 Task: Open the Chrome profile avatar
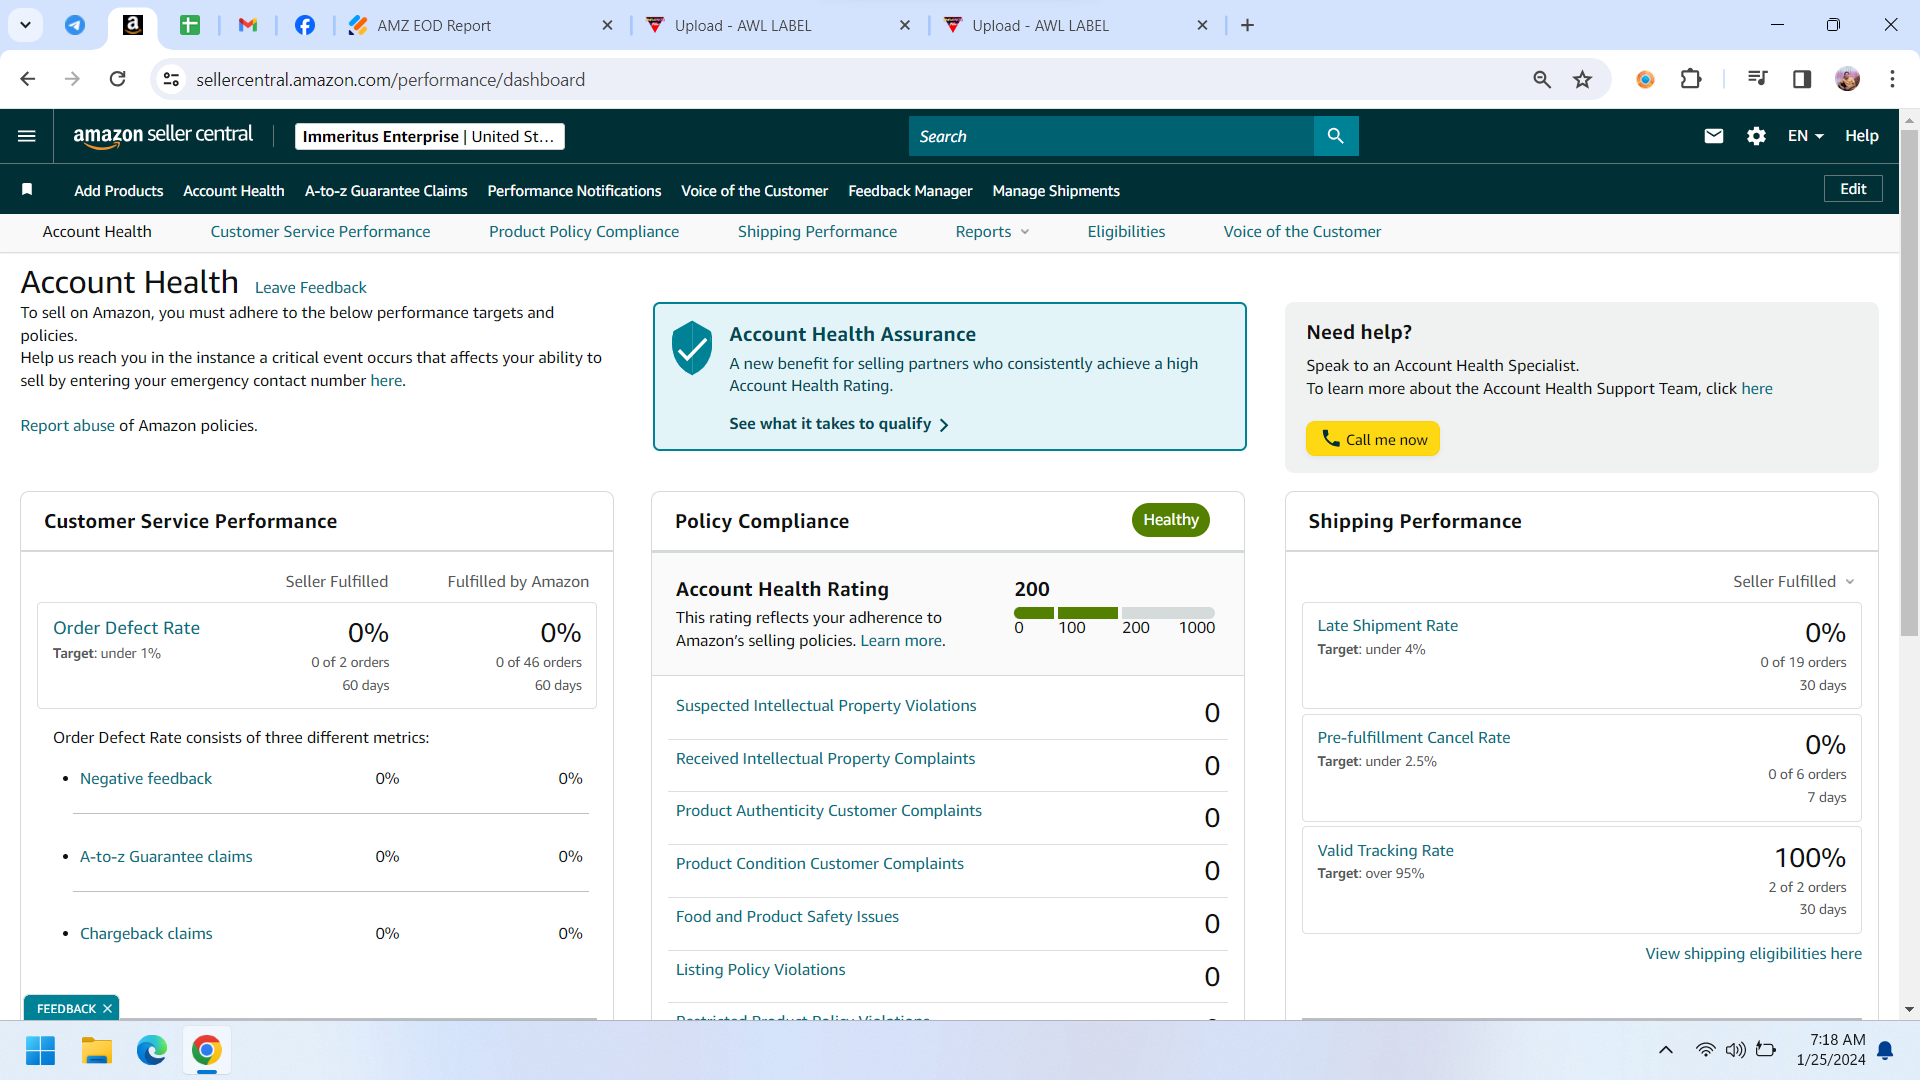(1848, 79)
